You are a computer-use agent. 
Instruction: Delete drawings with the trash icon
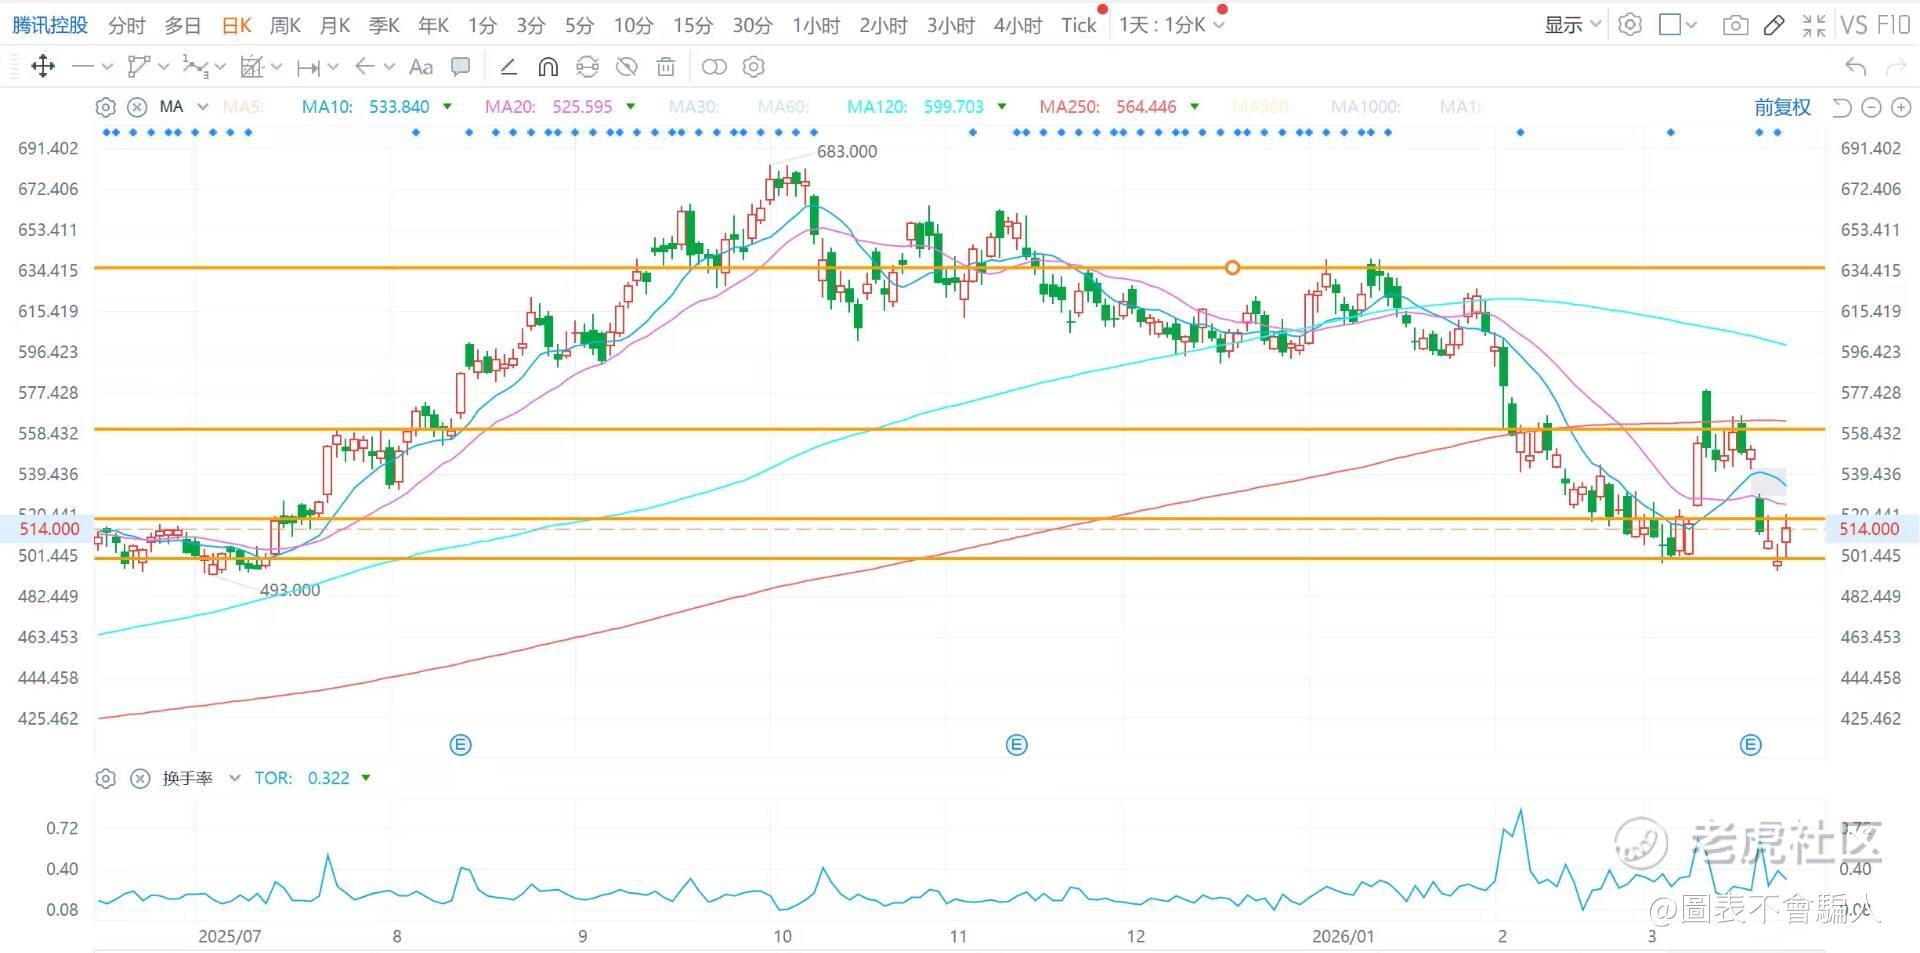[x=666, y=67]
